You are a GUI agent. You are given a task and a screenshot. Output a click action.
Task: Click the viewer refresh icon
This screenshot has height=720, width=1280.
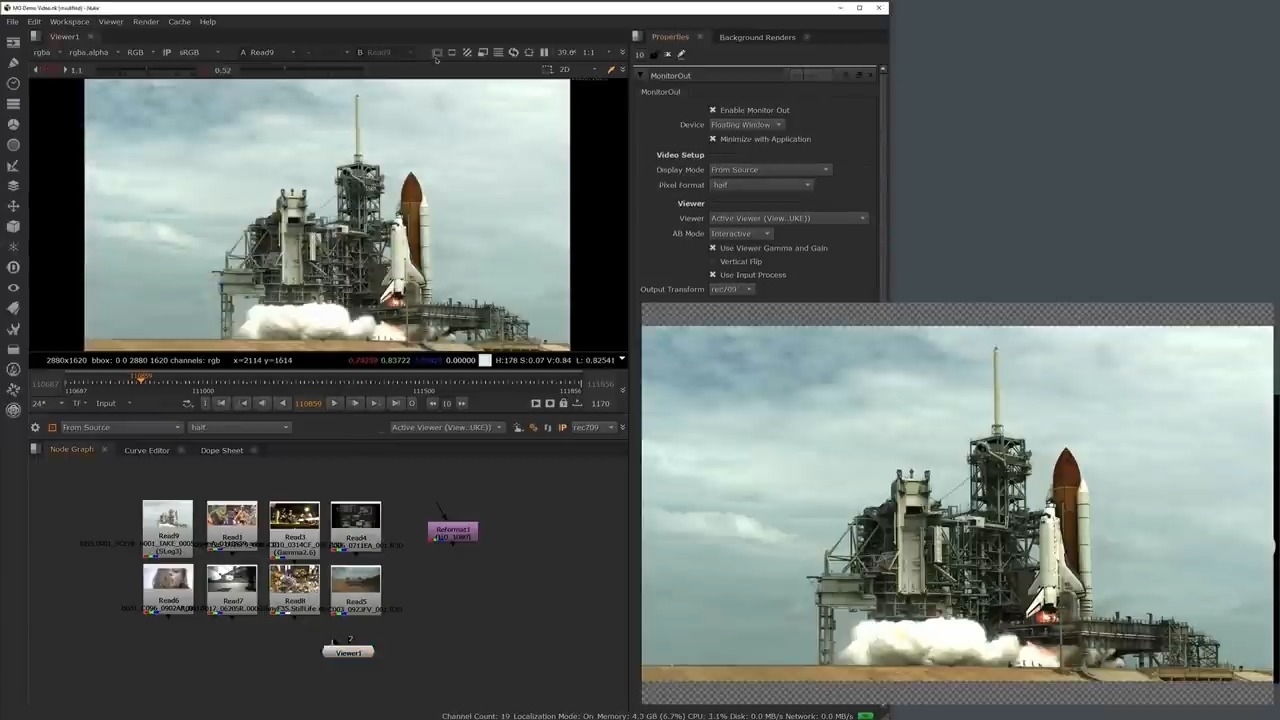[513, 52]
